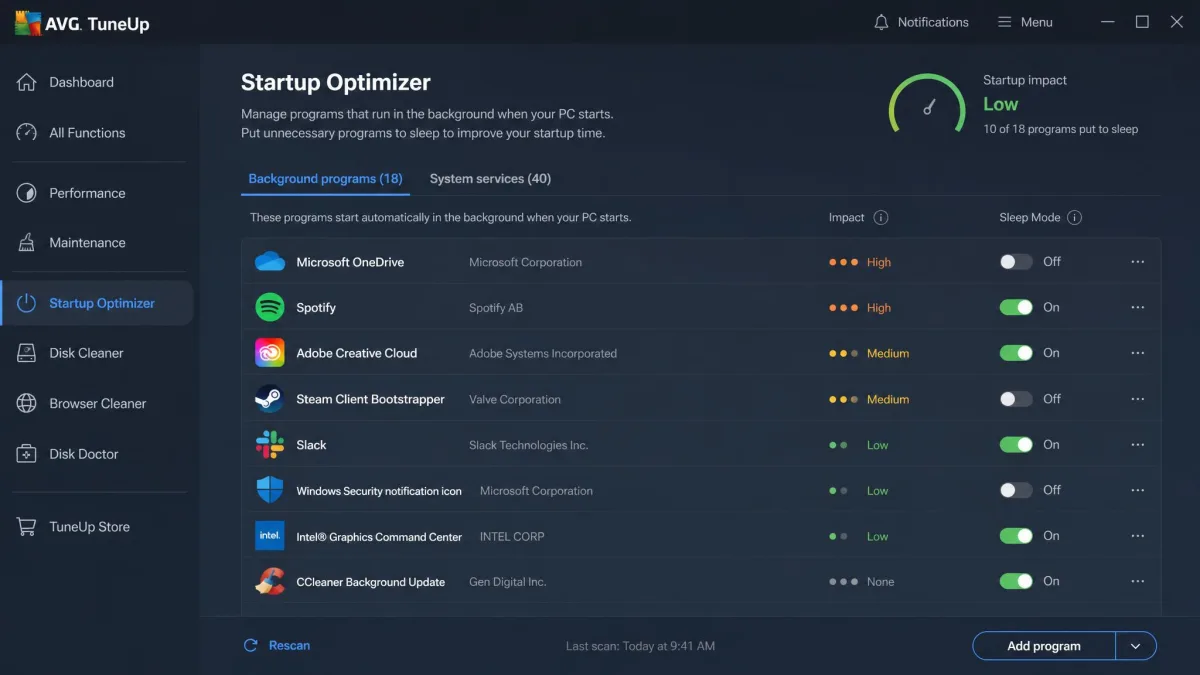Image resolution: width=1200 pixels, height=675 pixels.
Task: Click the Rescan refresh icon
Action: 251,645
